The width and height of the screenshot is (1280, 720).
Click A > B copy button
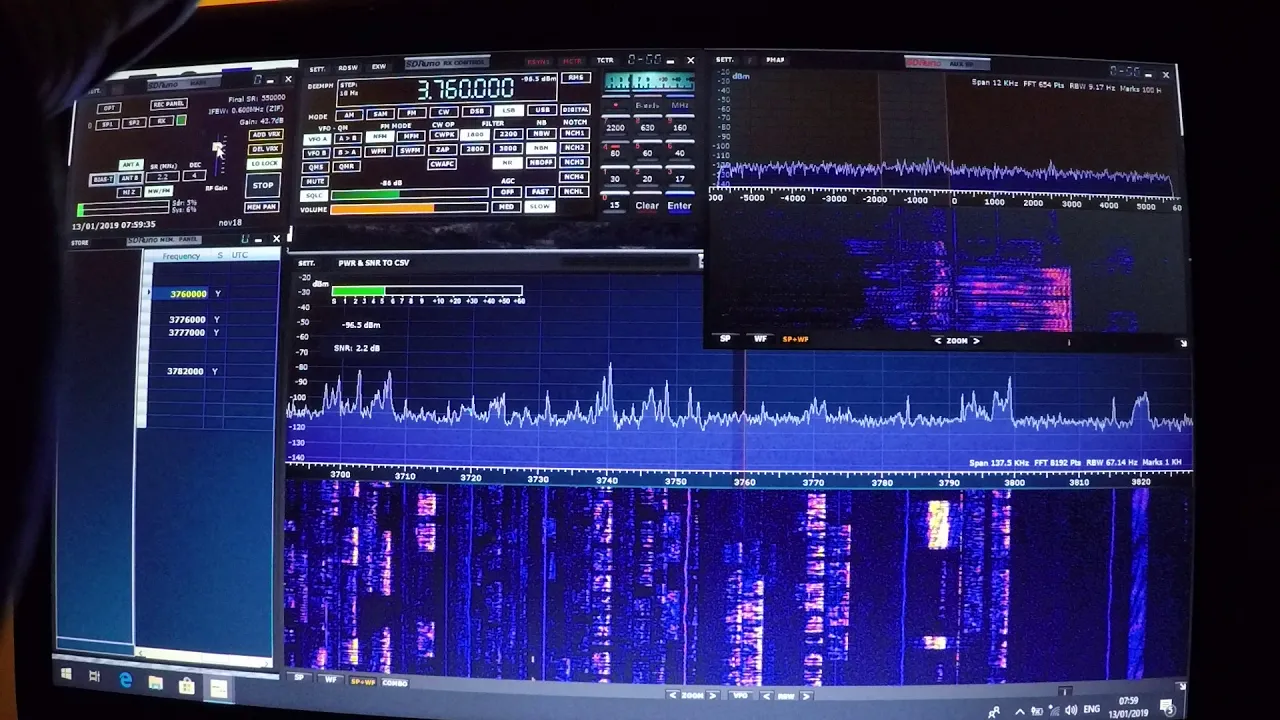348,138
